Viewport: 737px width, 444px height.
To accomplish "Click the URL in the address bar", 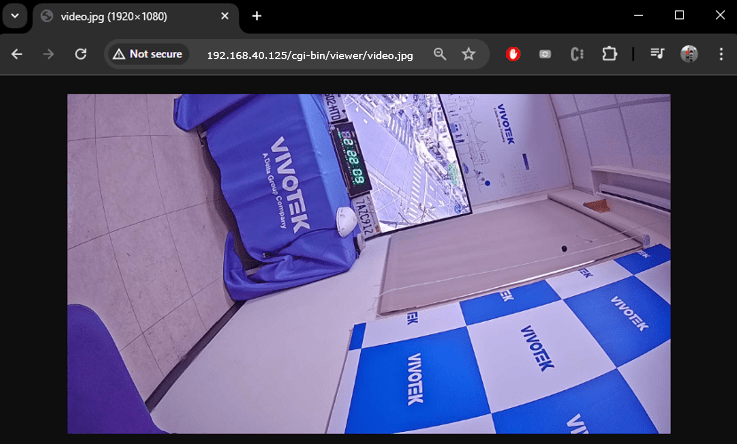I will [x=309, y=55].
